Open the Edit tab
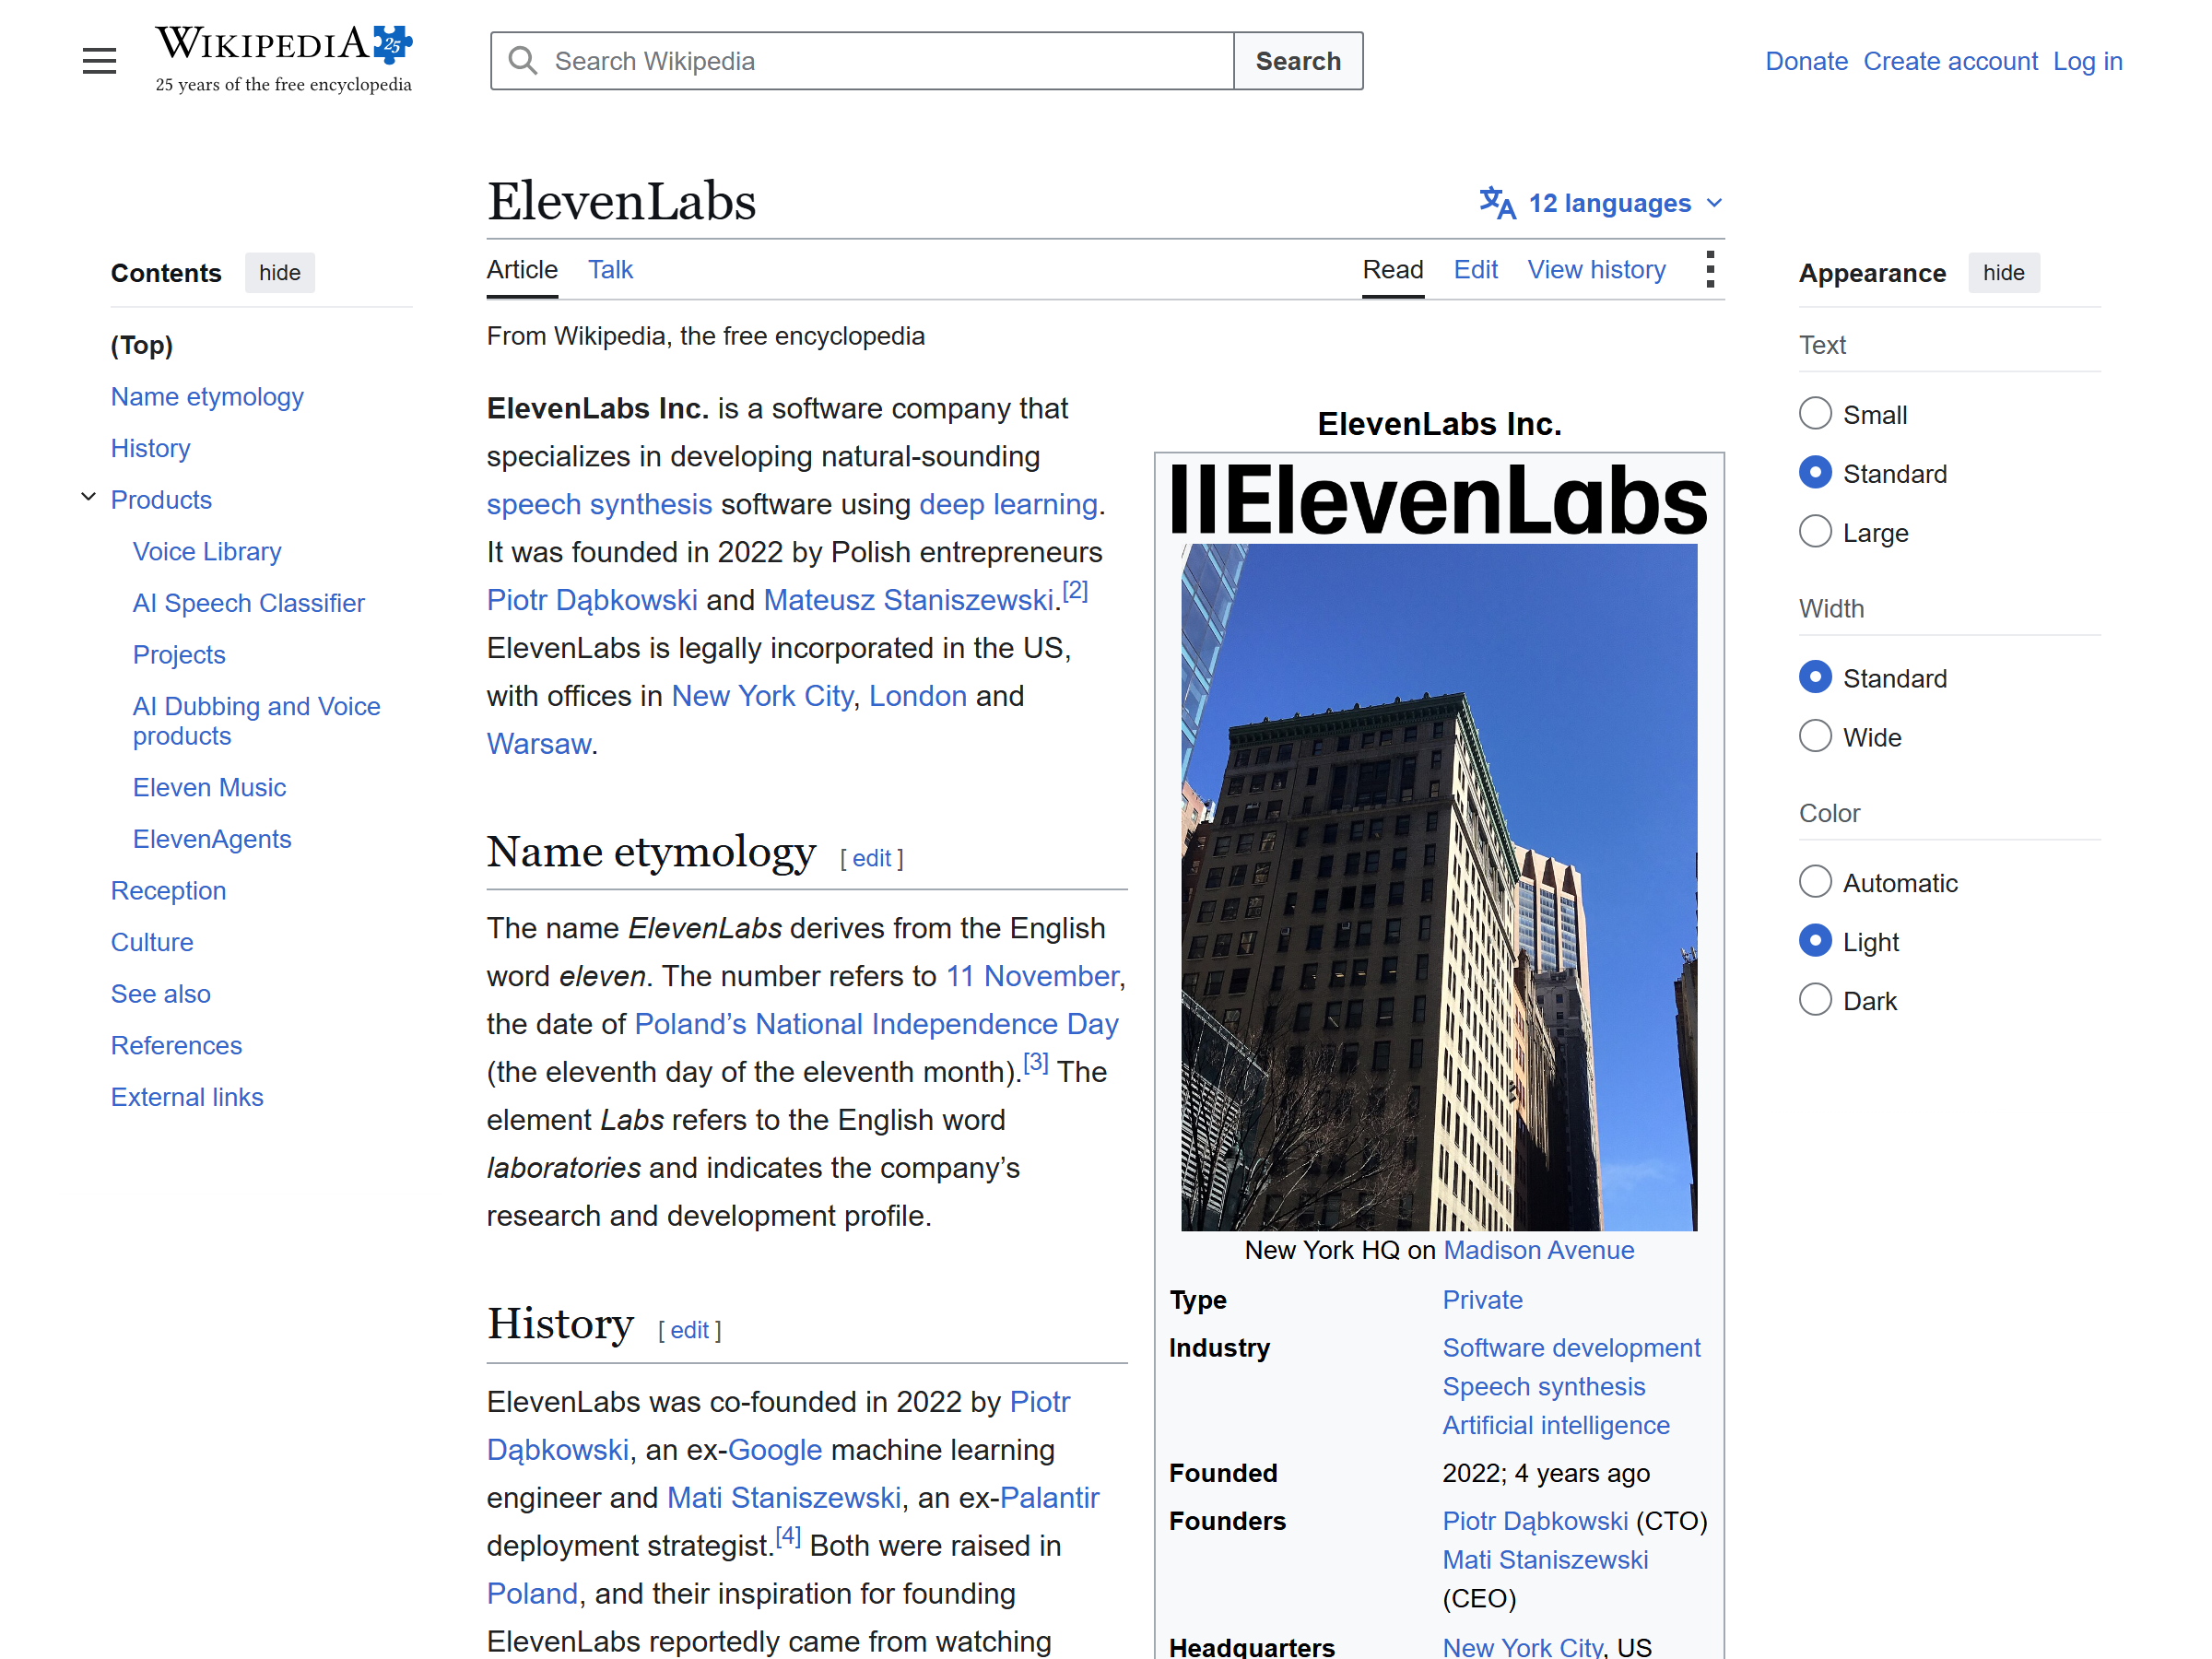This screenshot has height=1659, width=2212. pos(1475,270)
